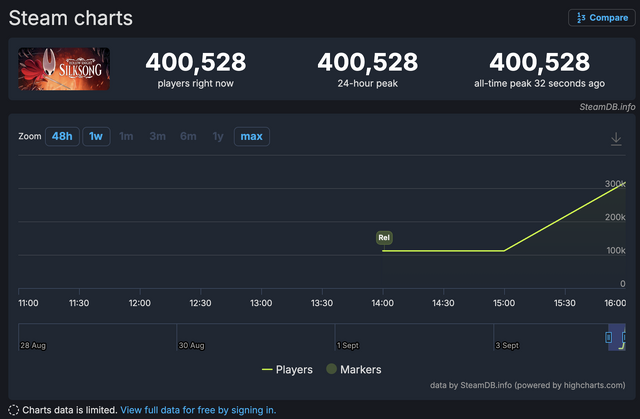The height and width of the screenshot is (419, 640).
Task: Toggle the Markers series in legend
Action: coord(354,370)
